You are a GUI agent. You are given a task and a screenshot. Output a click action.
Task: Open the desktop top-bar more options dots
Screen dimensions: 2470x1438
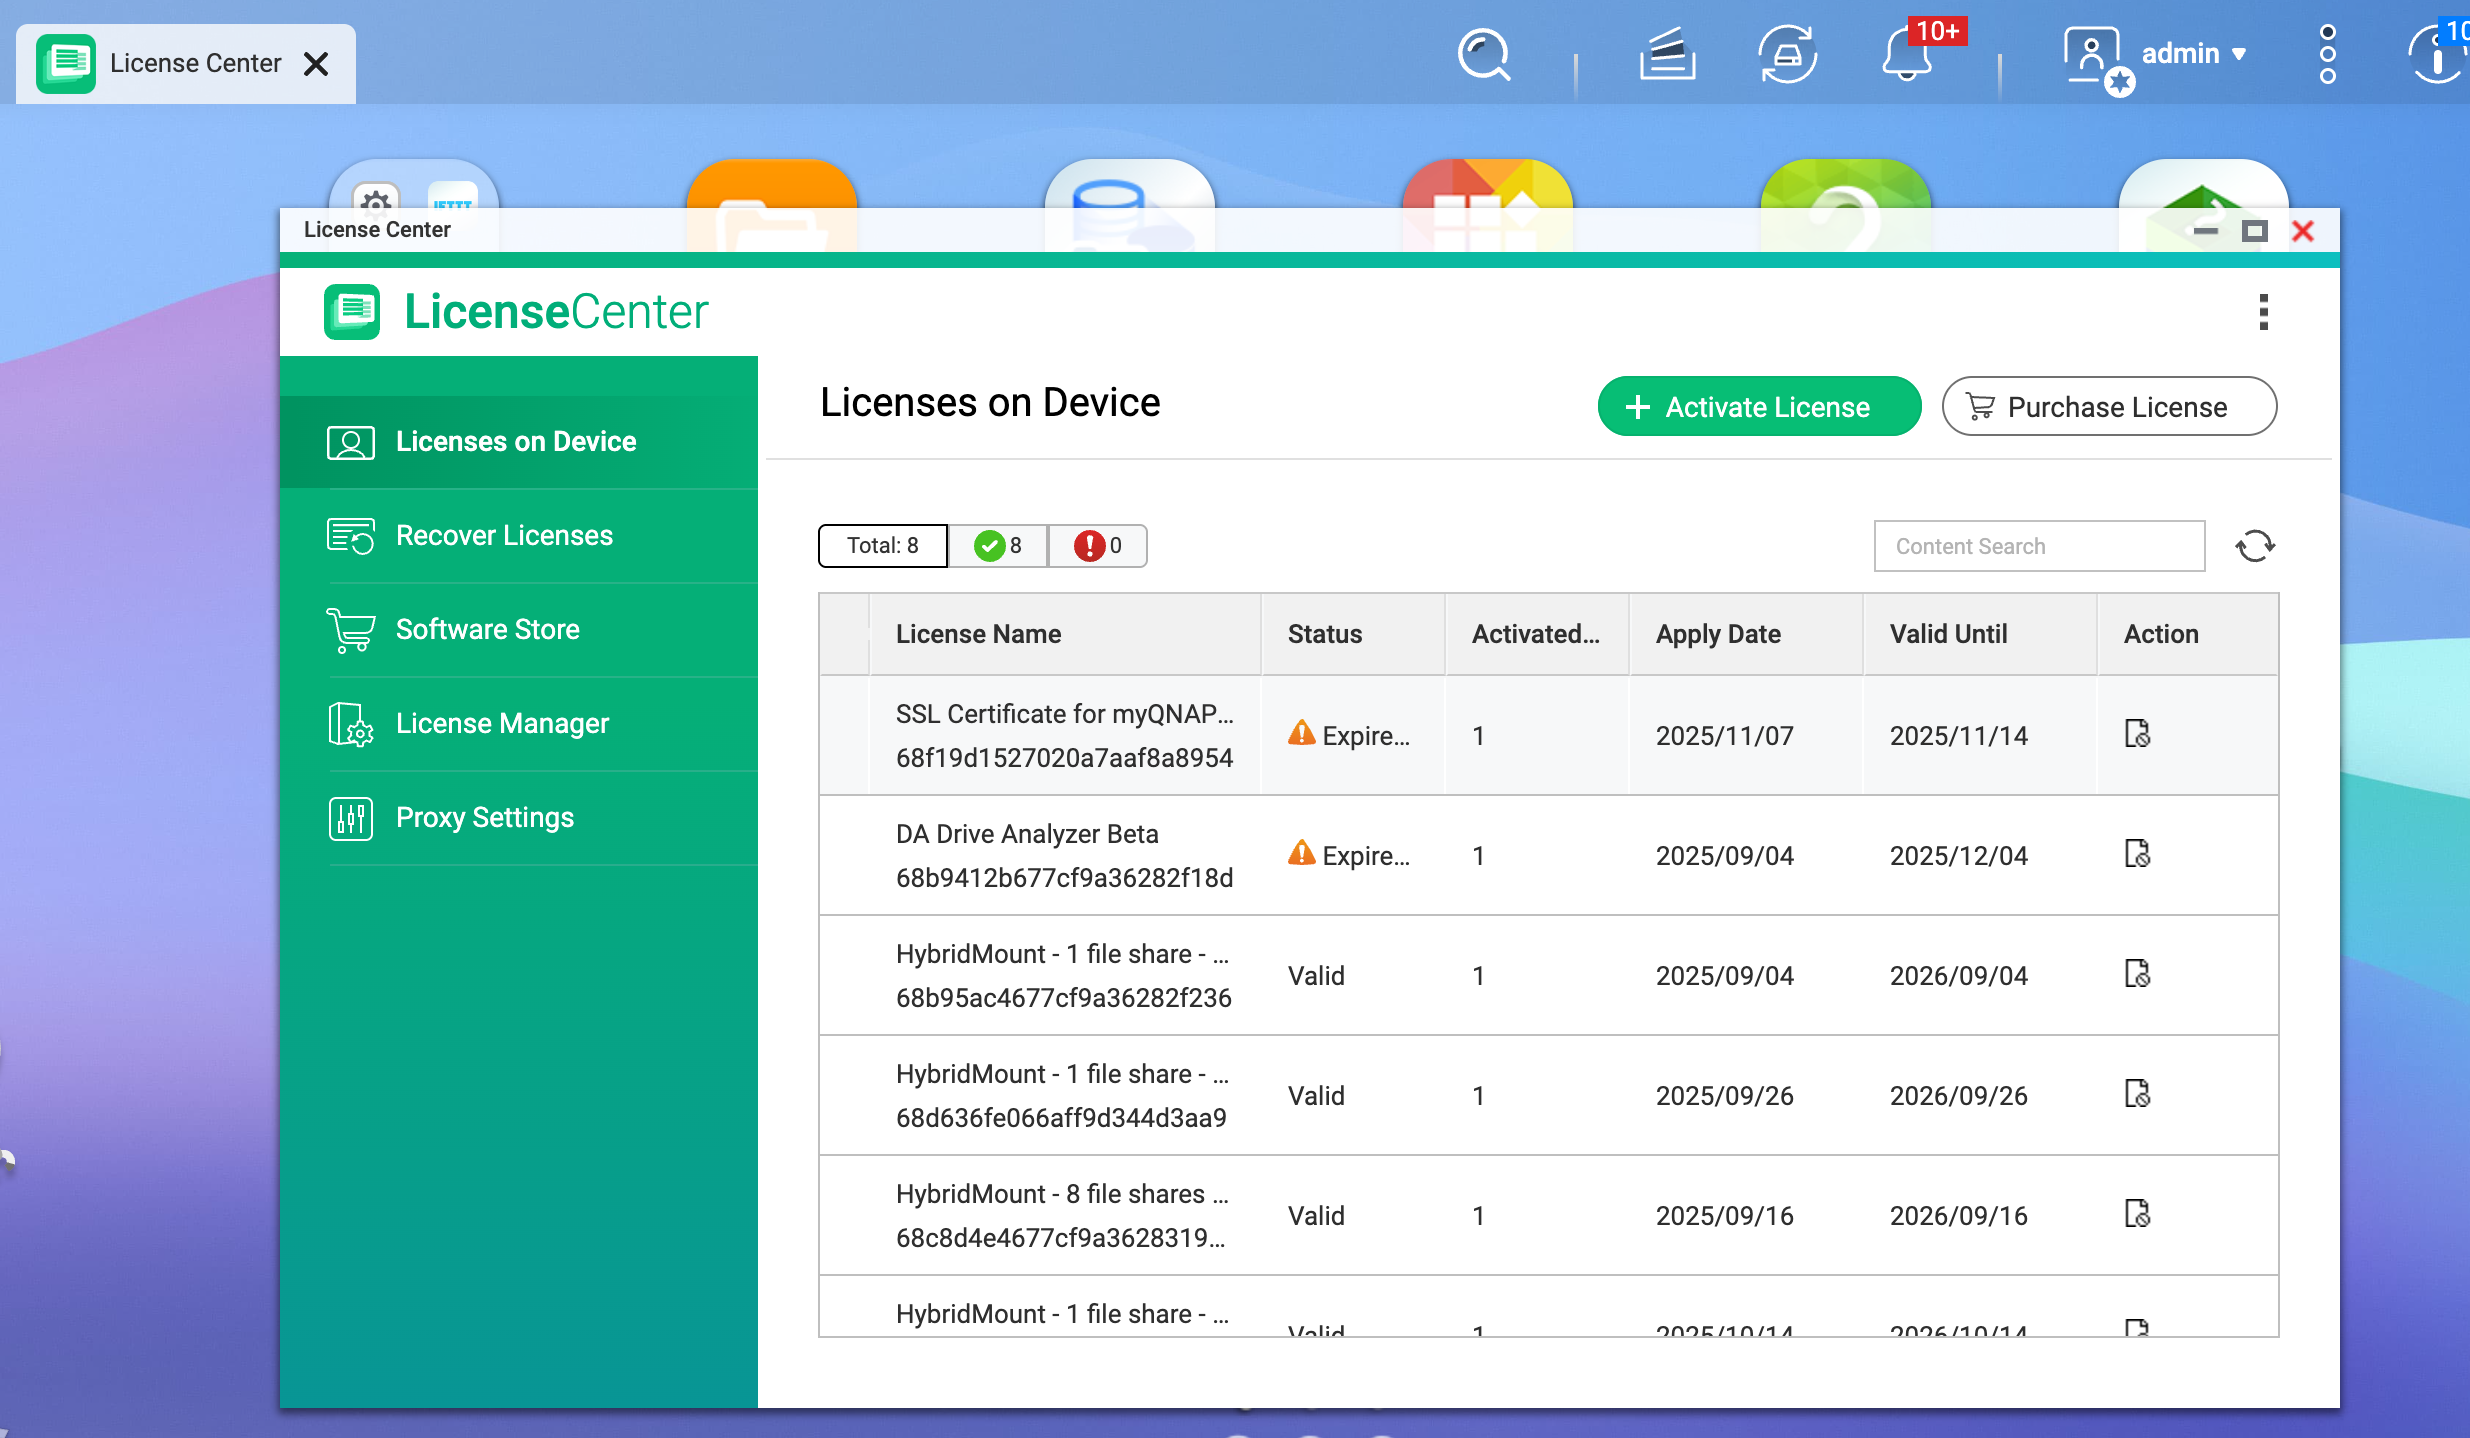click(2327, 55)
